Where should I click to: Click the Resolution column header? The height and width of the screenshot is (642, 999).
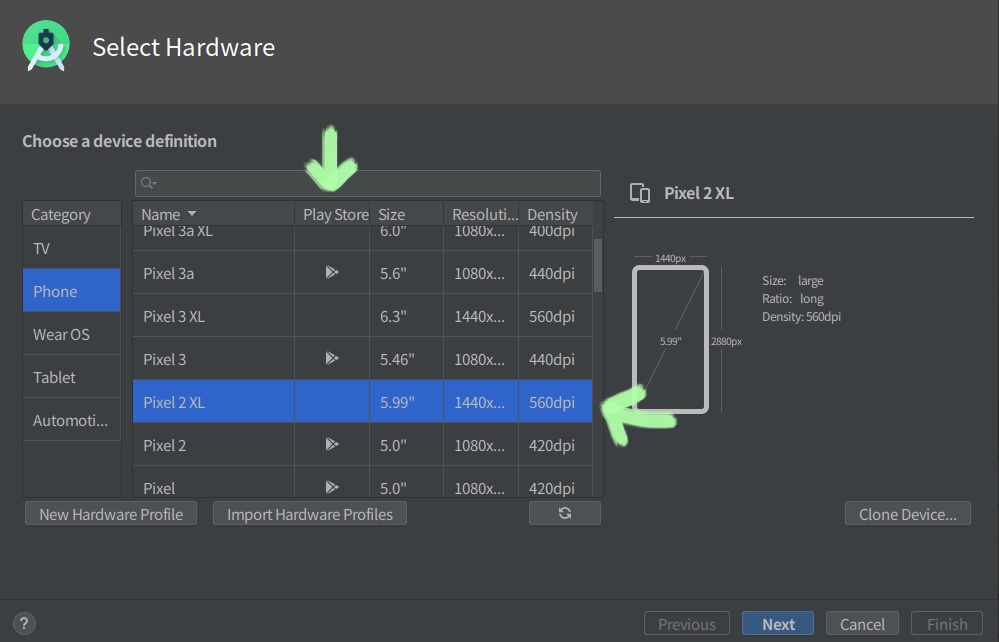481,214
